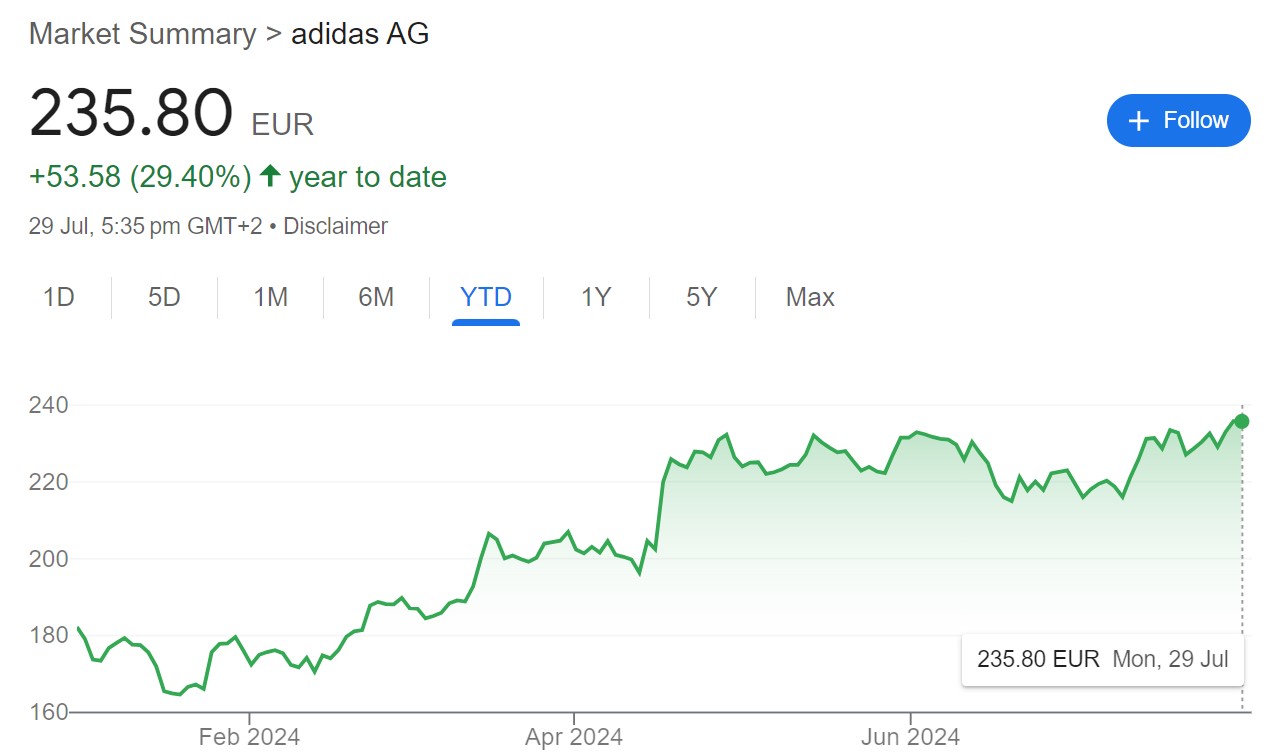Screen dimensions: 1273x756
Task: Click the plus icon in Follow button
Action: pos(1138,121)
